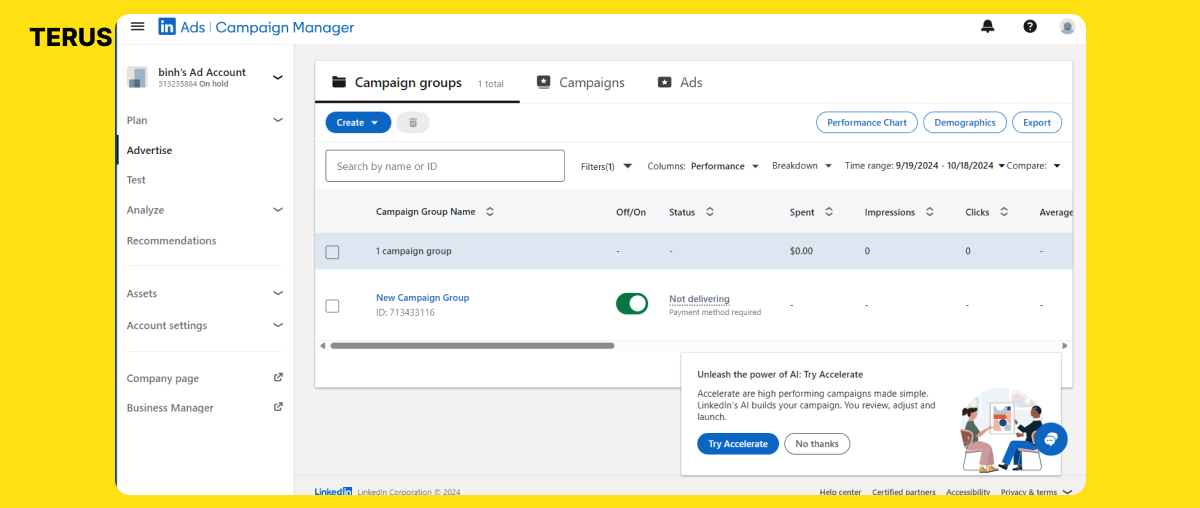This screenshot has width=1200, height=508.
Task: Expand the footer language chevron
Action: 1068,491
